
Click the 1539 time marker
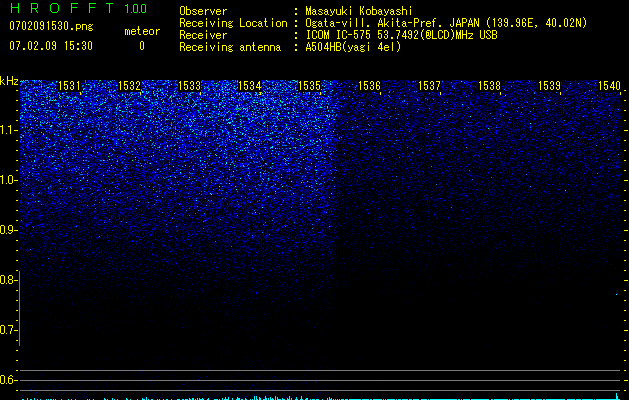coord(550,86)
